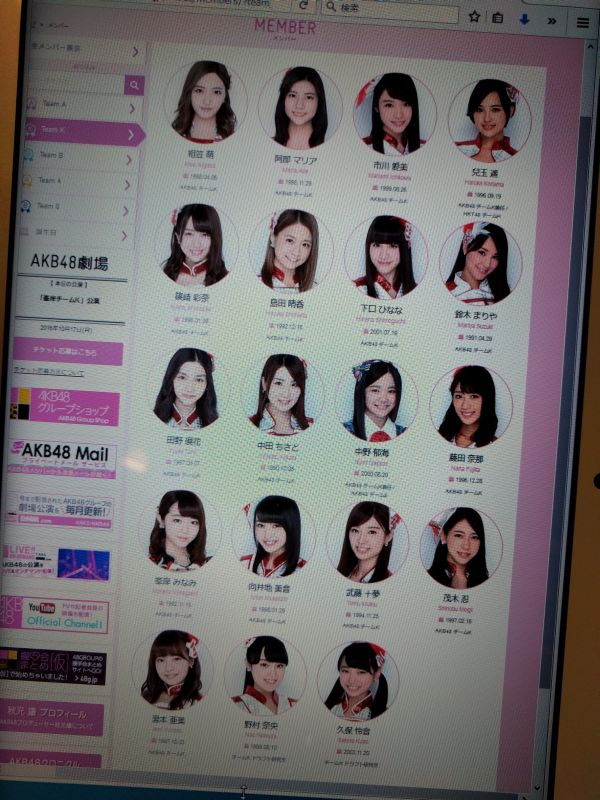Click the calendar icon beside 藤田 奈那's birthdate
This screenshot has width=600, height=800.
[452, 480]
